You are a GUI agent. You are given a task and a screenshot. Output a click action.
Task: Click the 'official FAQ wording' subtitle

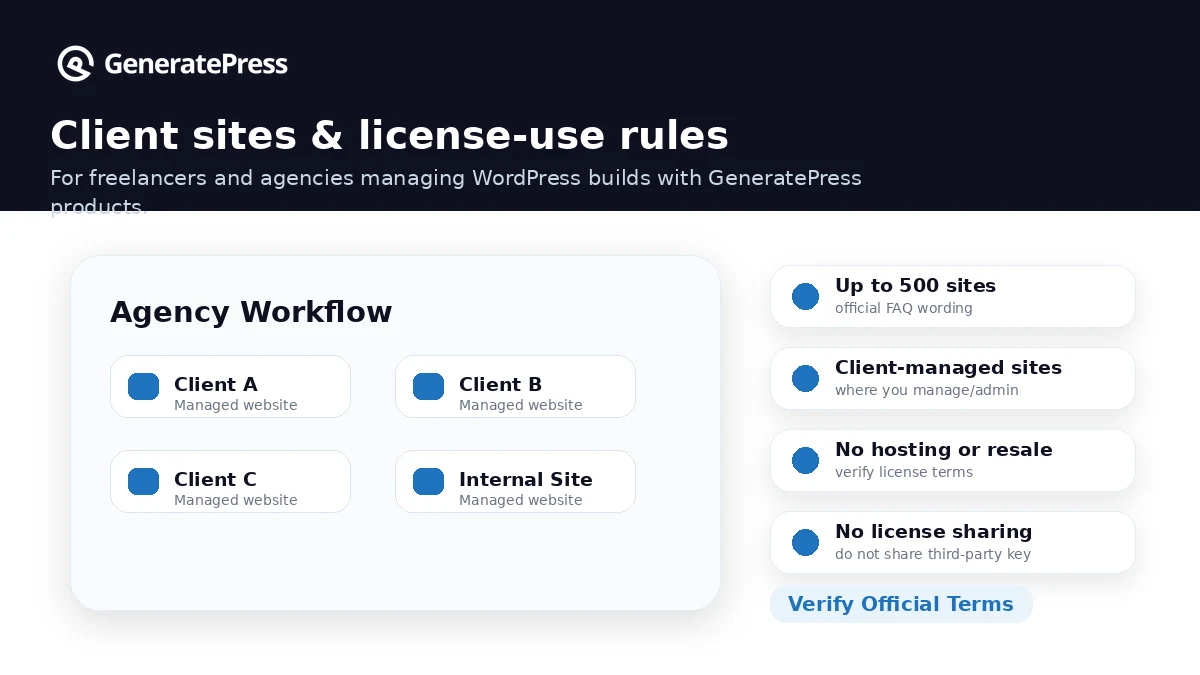click(904, 308)
